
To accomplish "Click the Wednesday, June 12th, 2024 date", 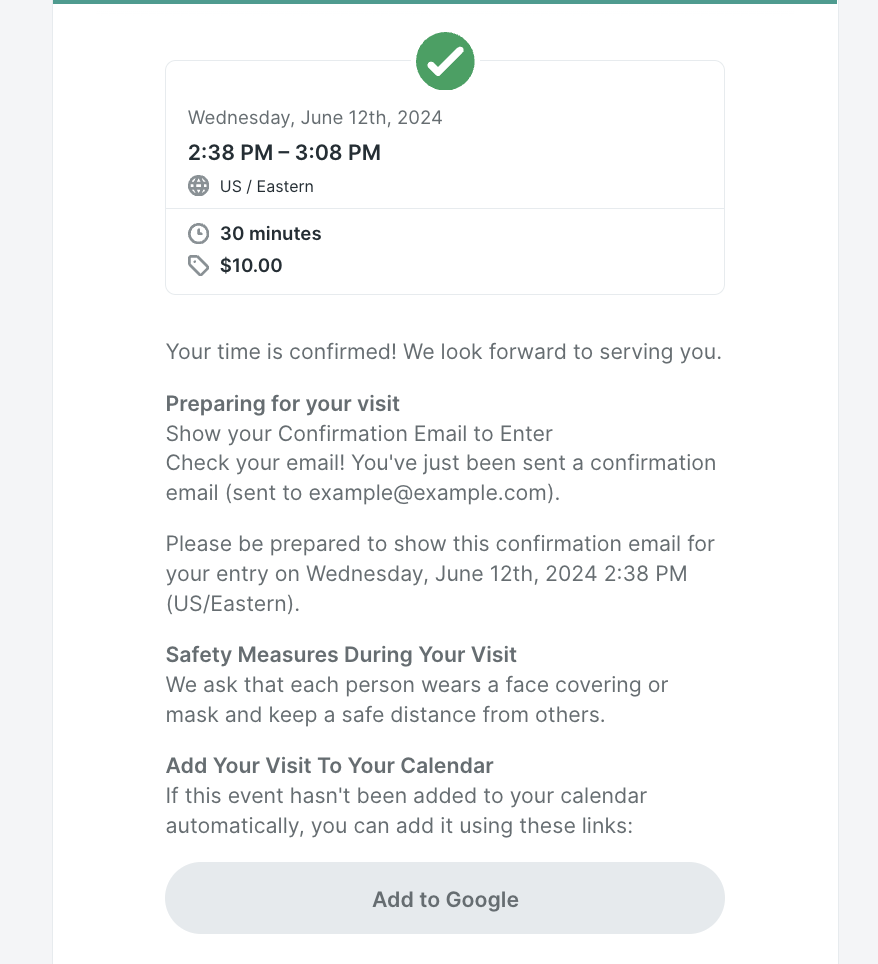I will point(315,117).
